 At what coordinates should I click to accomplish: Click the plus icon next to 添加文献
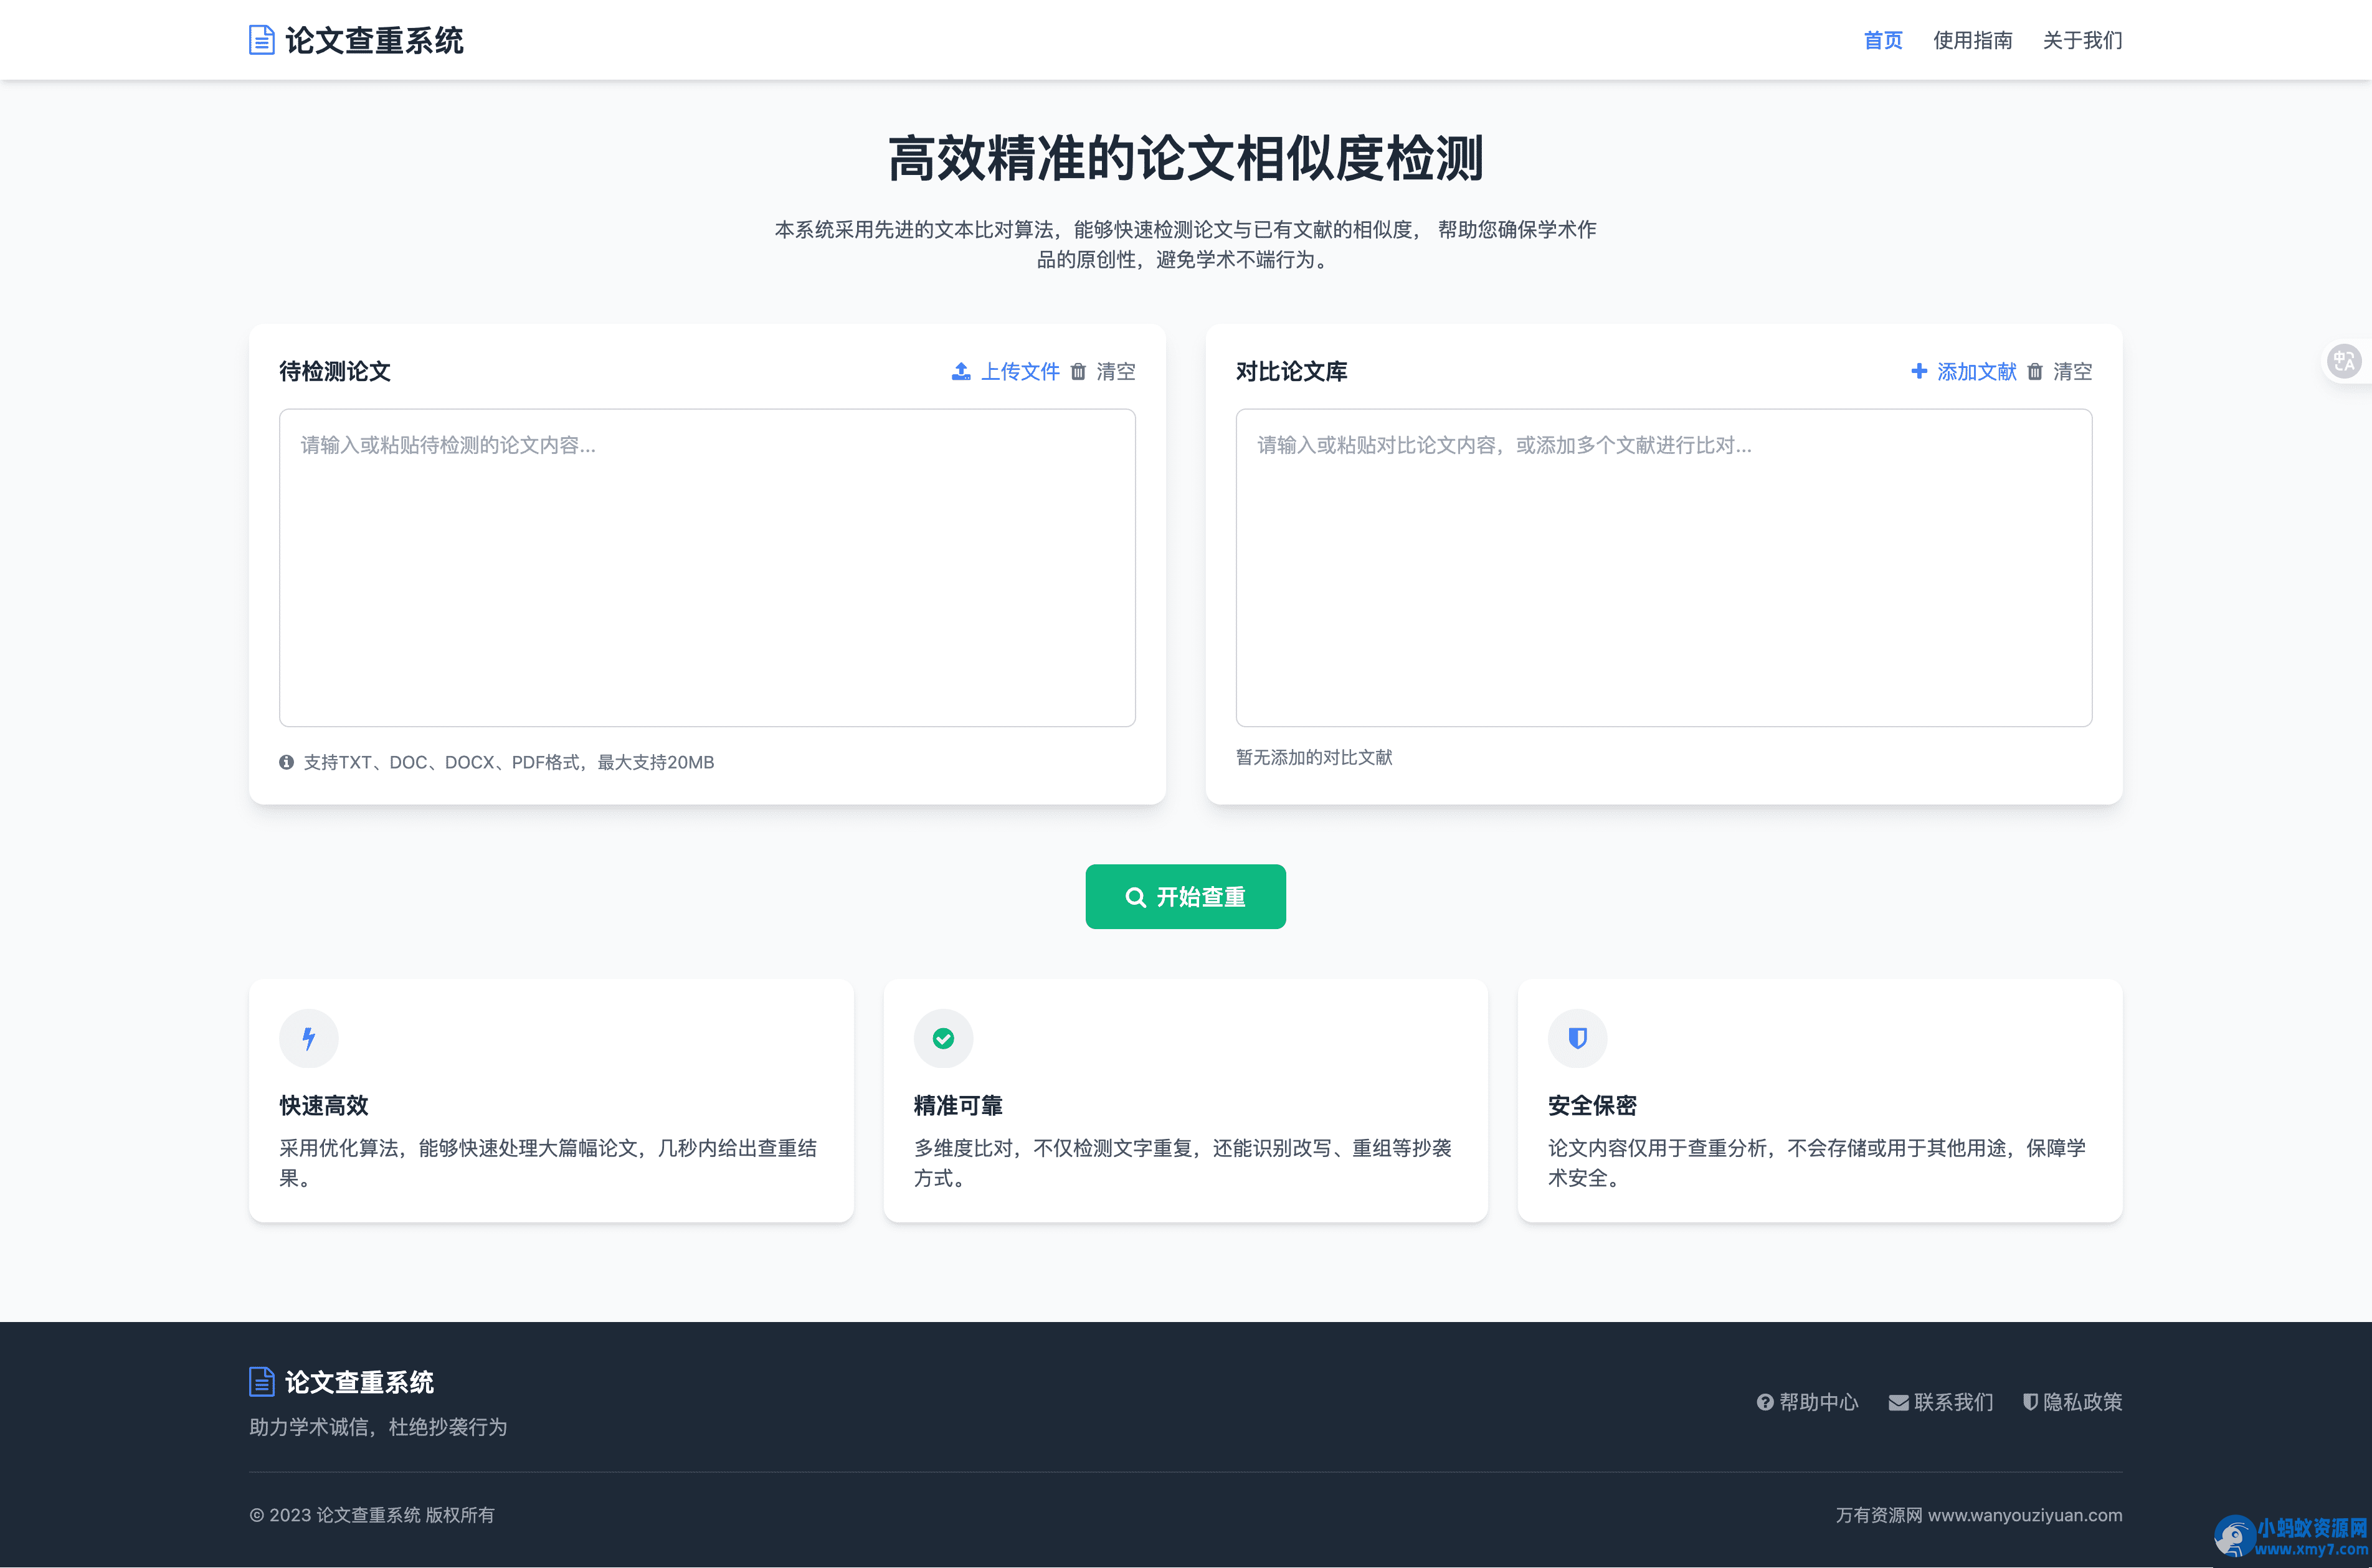(x=1919, y=371)
